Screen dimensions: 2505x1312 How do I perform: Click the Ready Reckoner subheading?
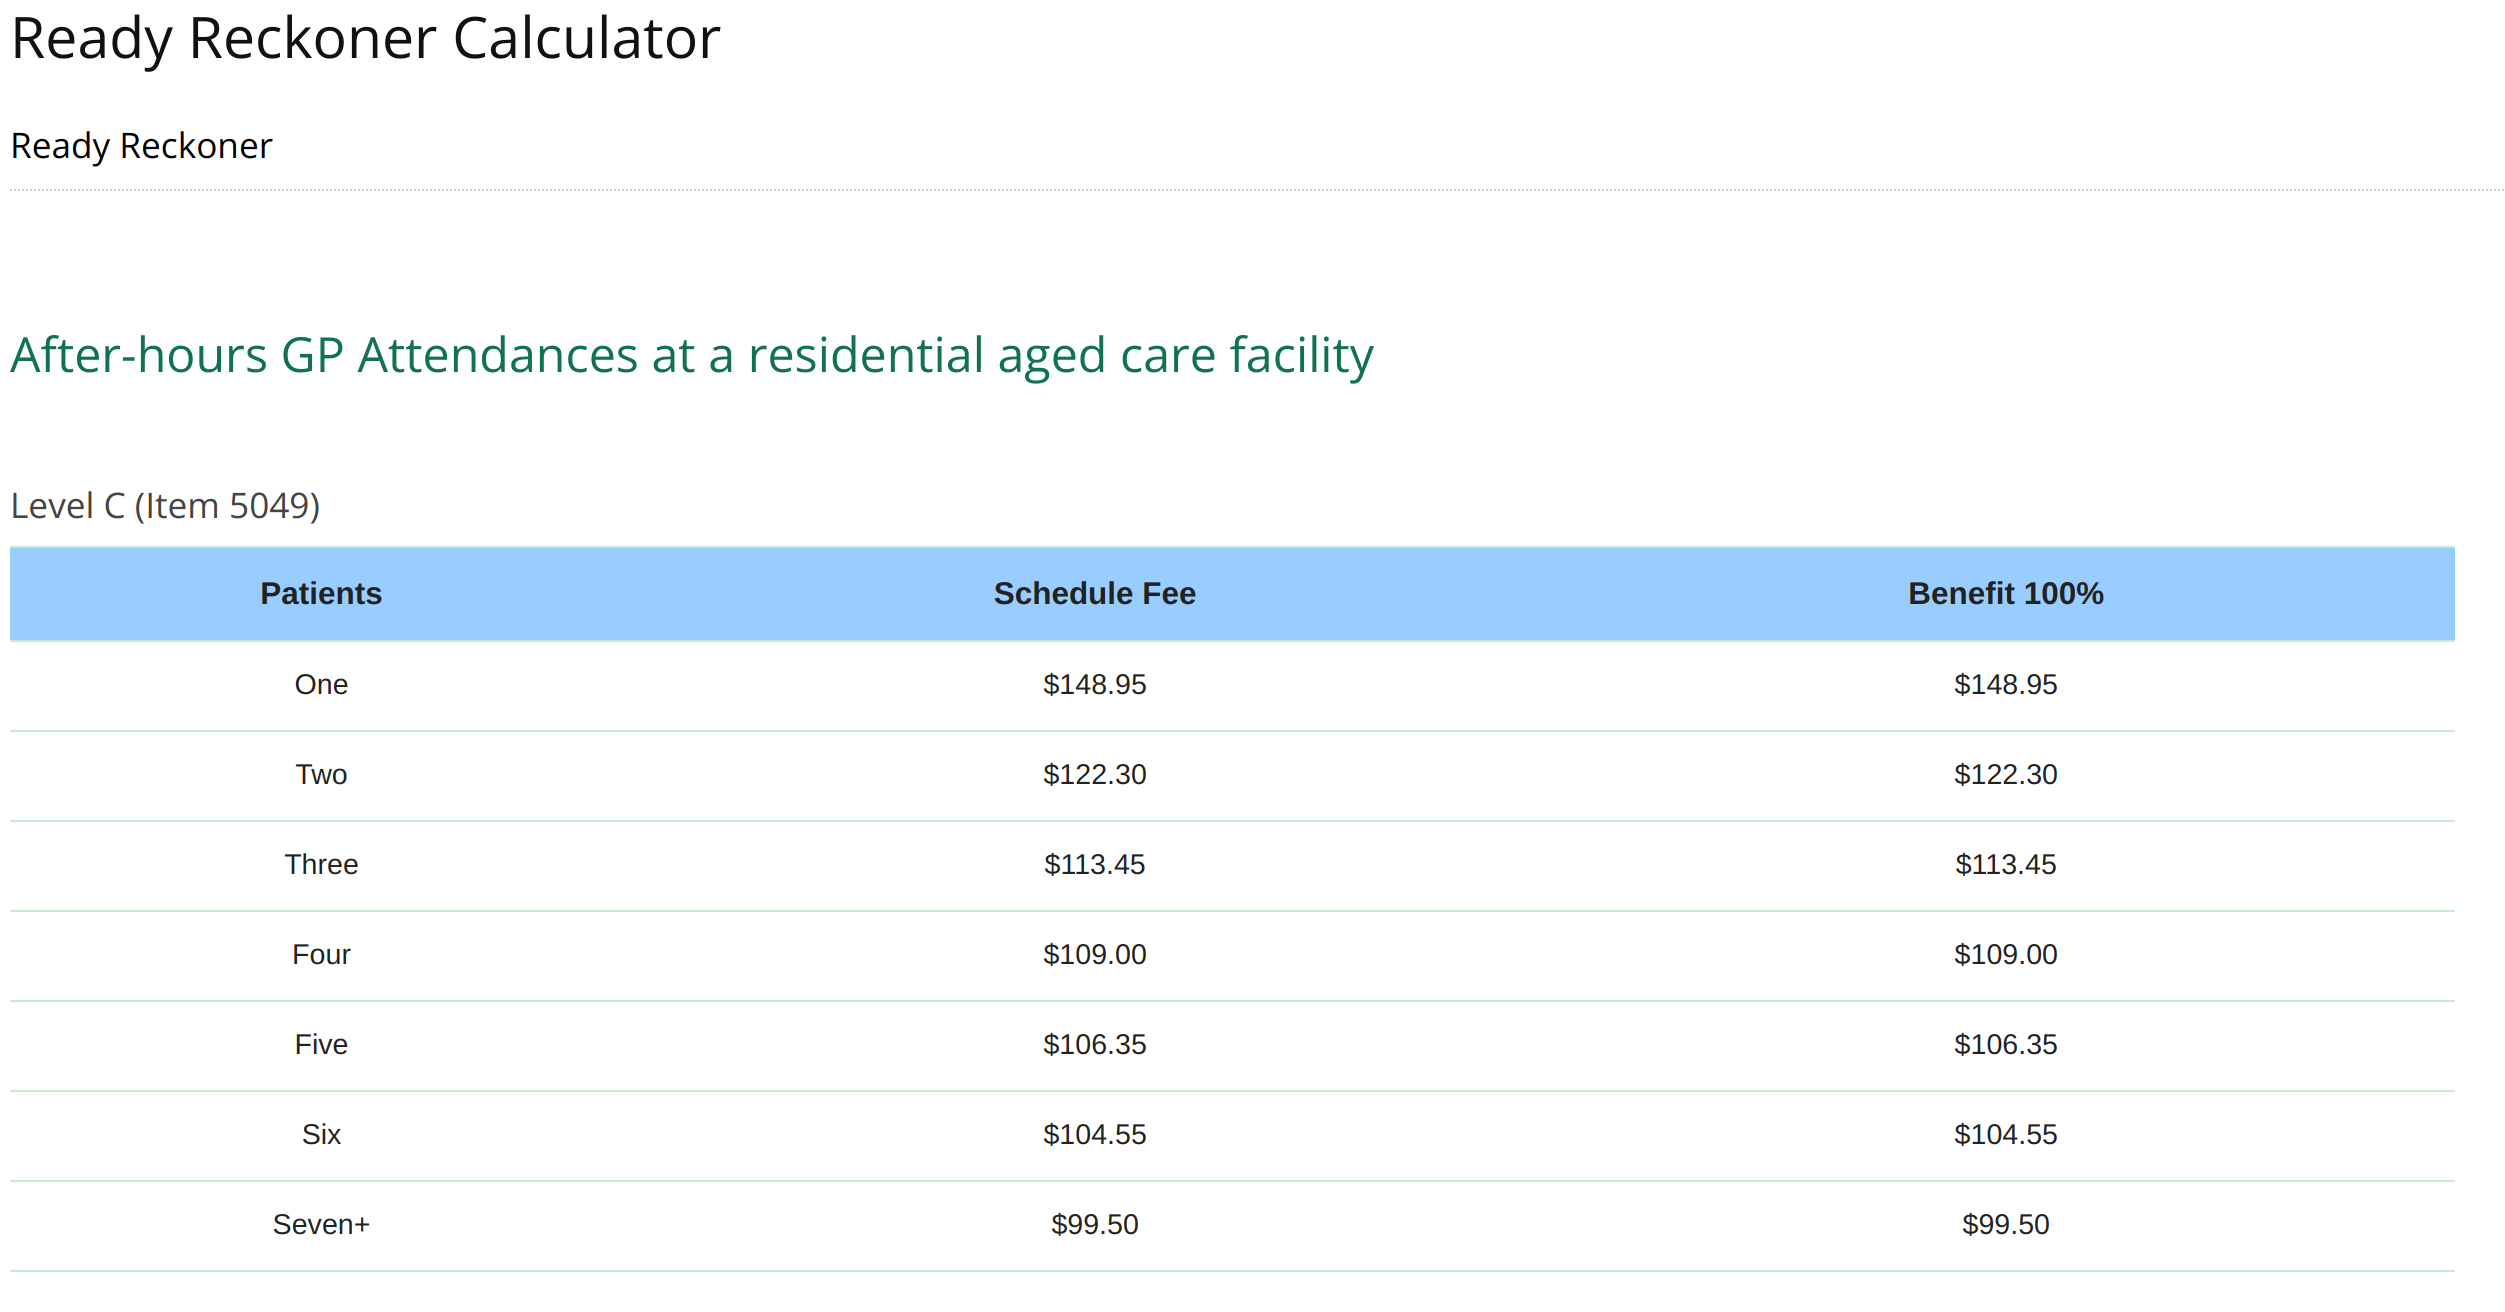(x=141, y=146)
